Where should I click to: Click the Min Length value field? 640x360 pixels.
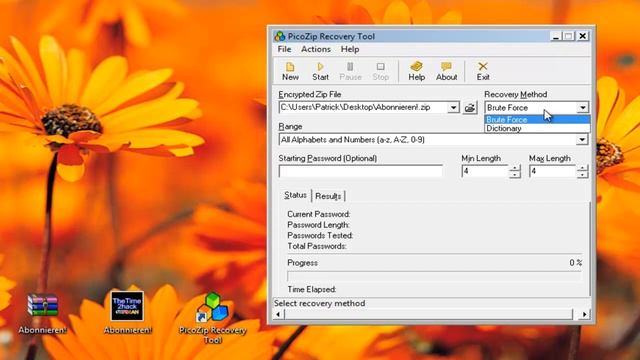click(485, 171)
